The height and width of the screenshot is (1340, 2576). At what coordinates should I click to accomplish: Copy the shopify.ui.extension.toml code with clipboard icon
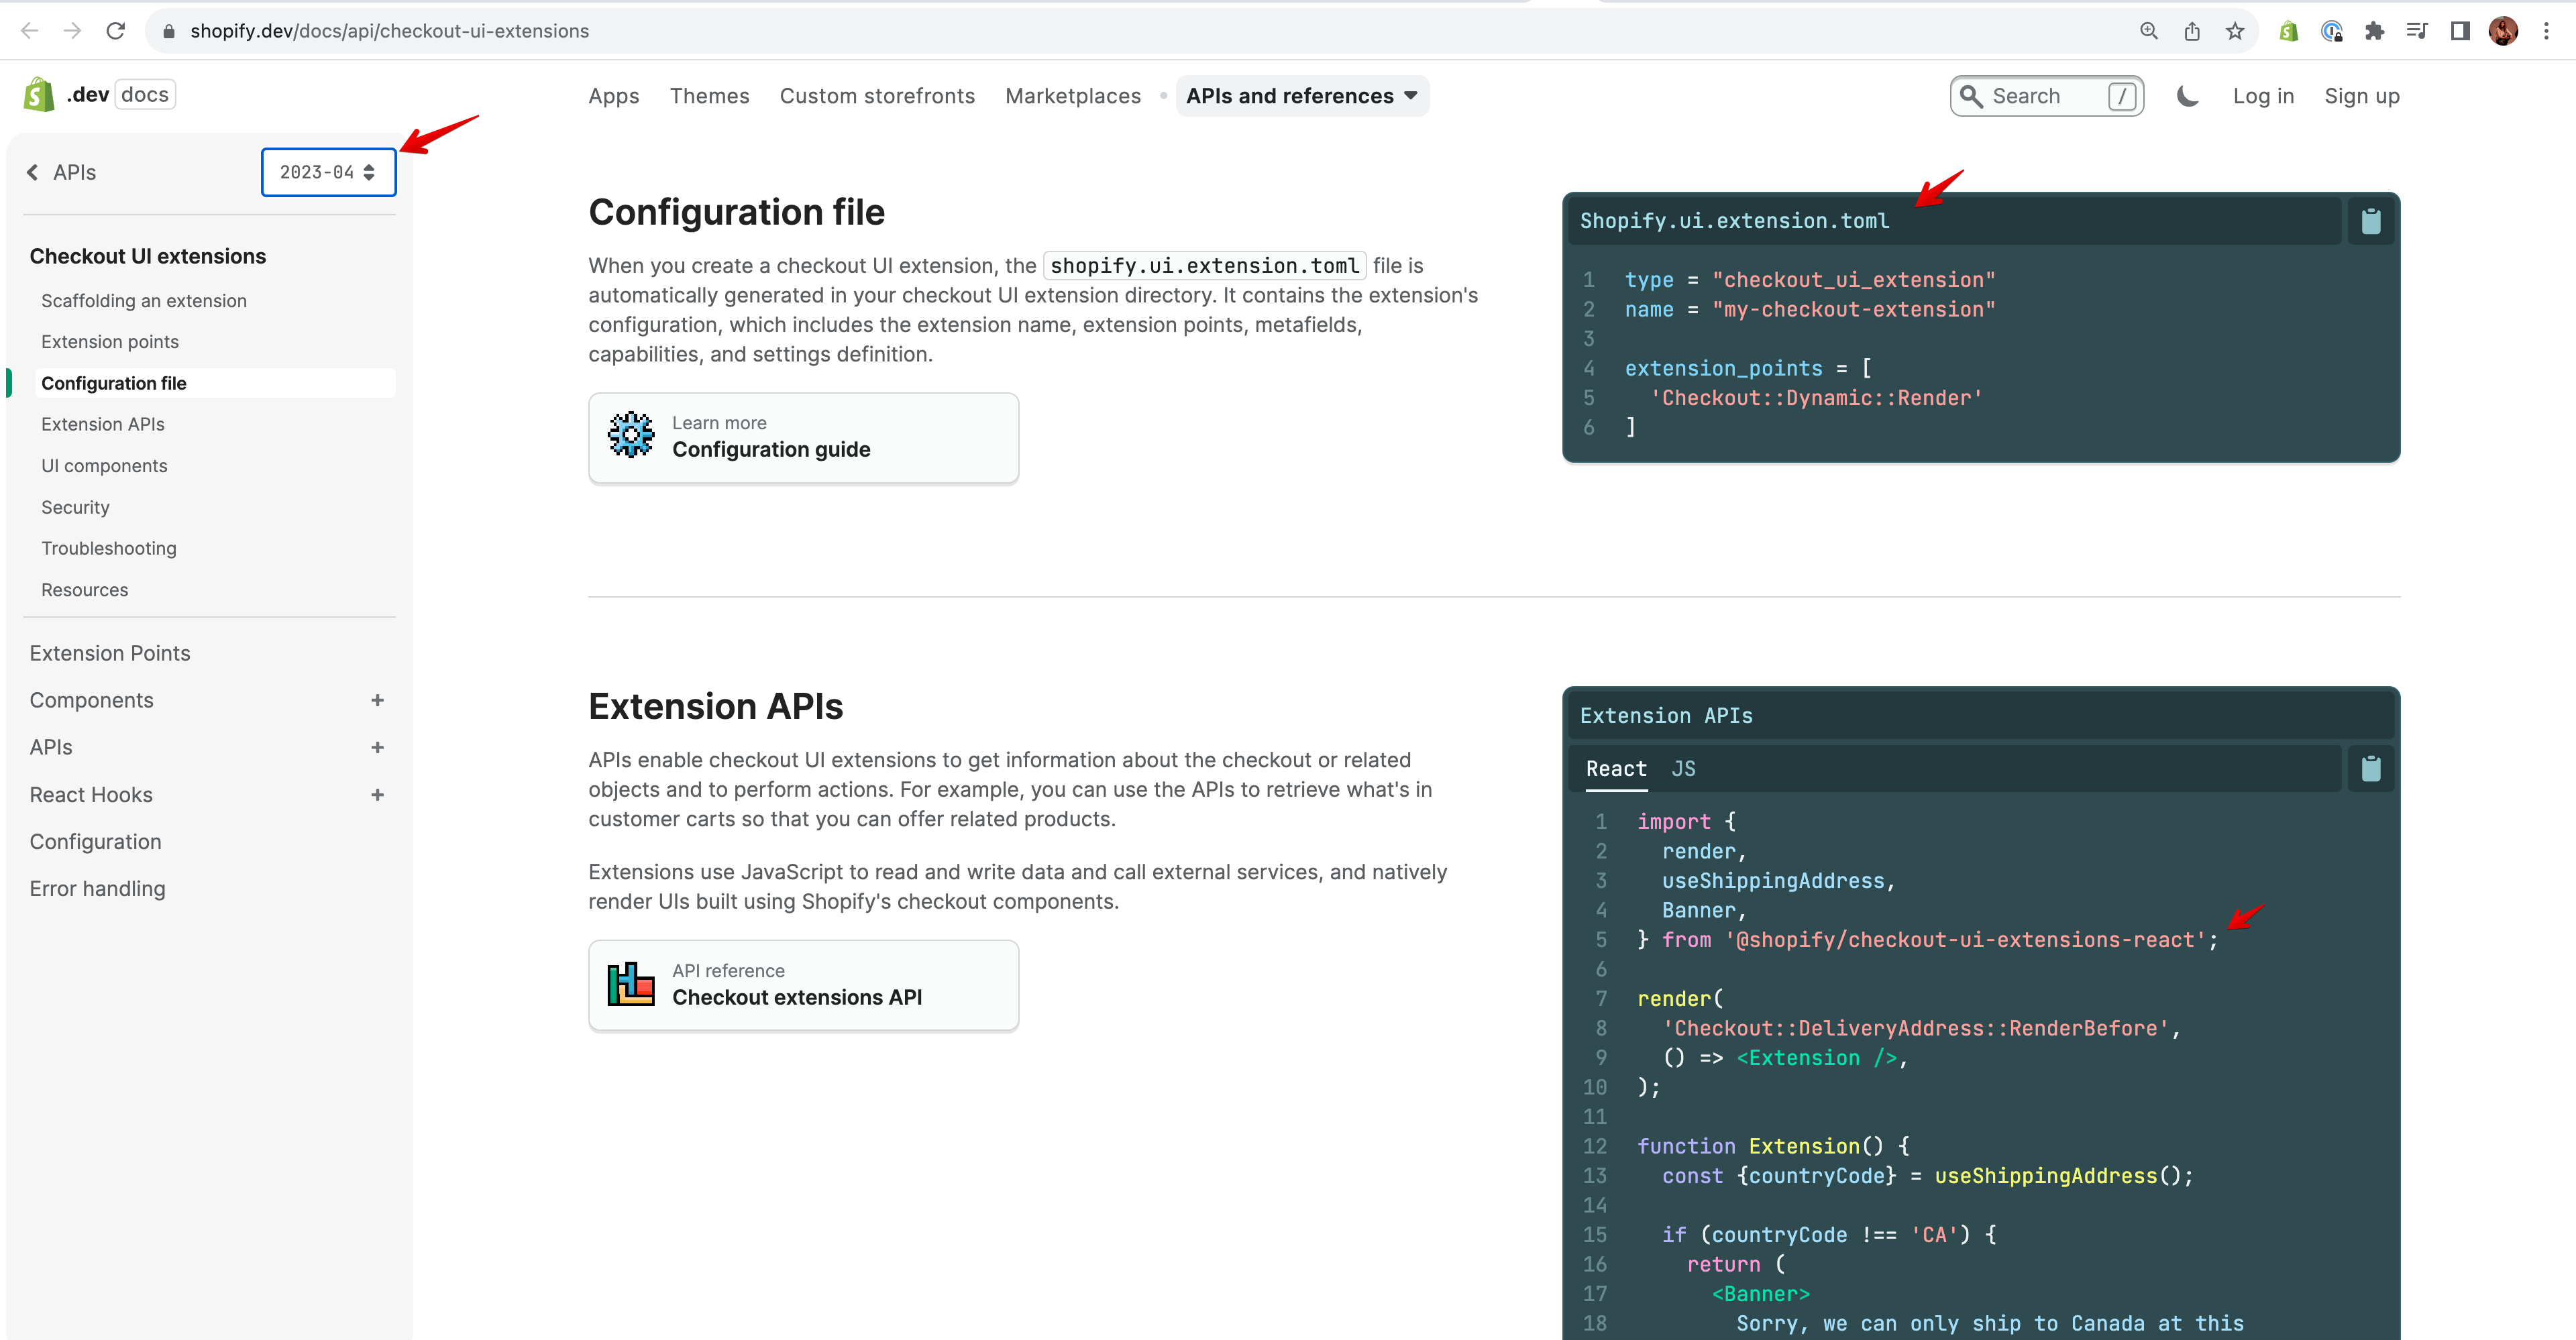tap(2371, 221)
